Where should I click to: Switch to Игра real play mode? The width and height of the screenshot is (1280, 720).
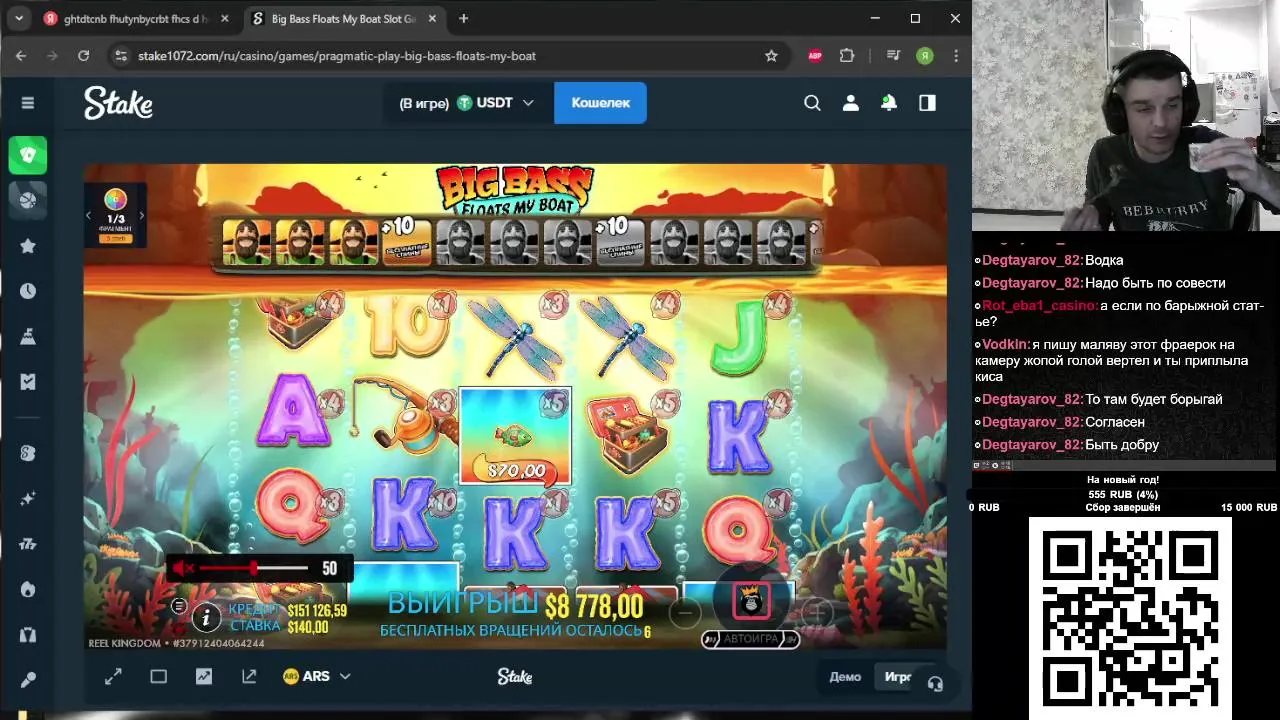[897, 677]
